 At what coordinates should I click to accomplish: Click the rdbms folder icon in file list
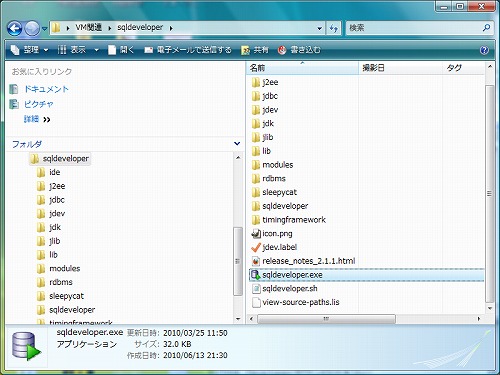tap(256, 179)
